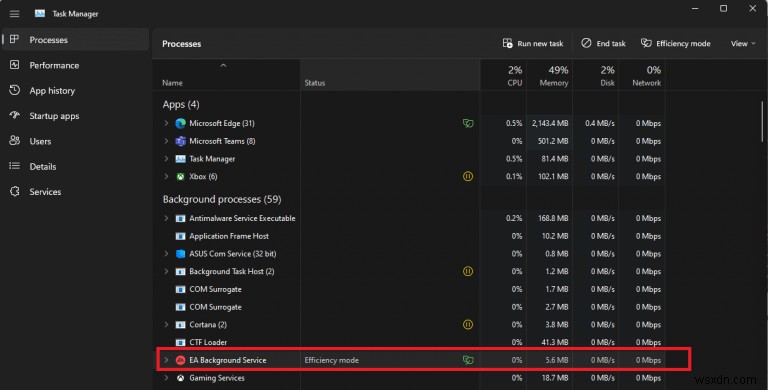Open the Services page
Screen dimensions: 768x390
76,192
